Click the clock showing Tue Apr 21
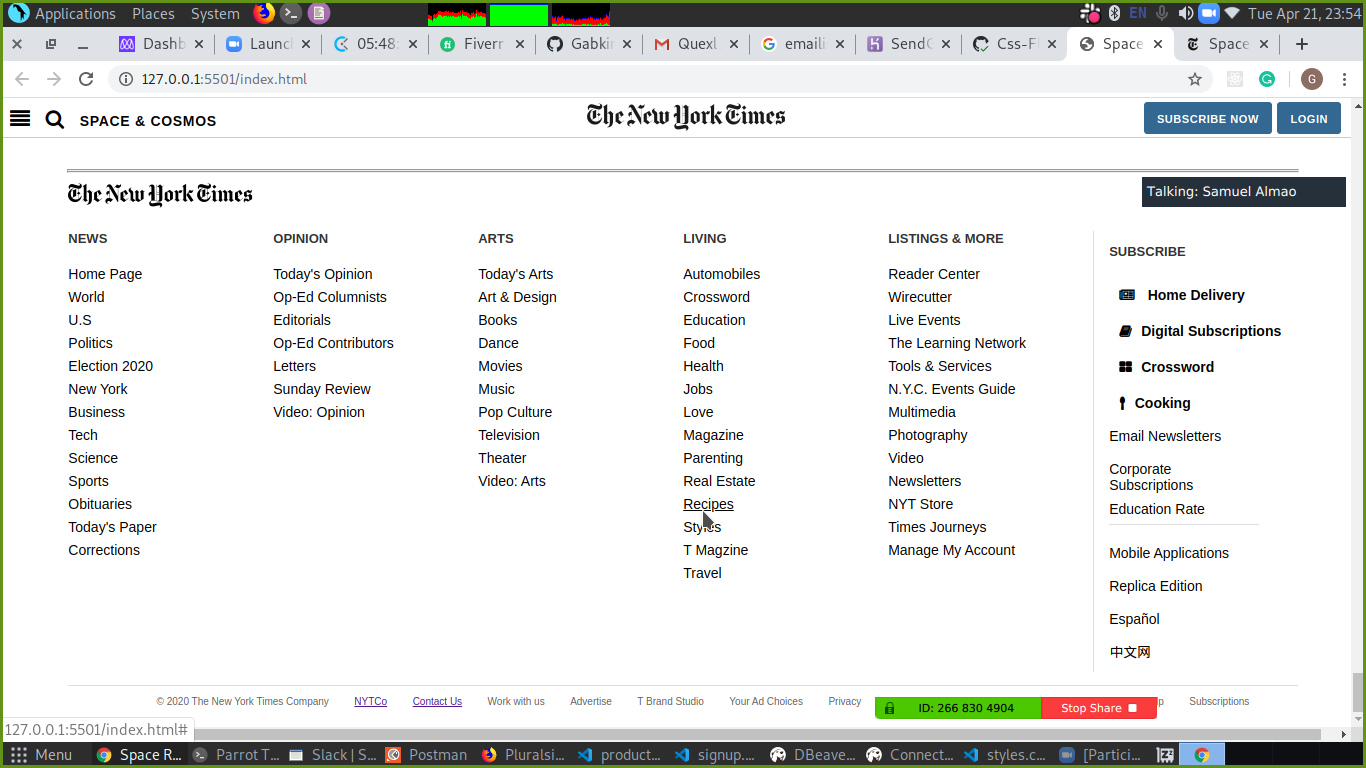The image size is (1366, 768). pos(1304,13)
